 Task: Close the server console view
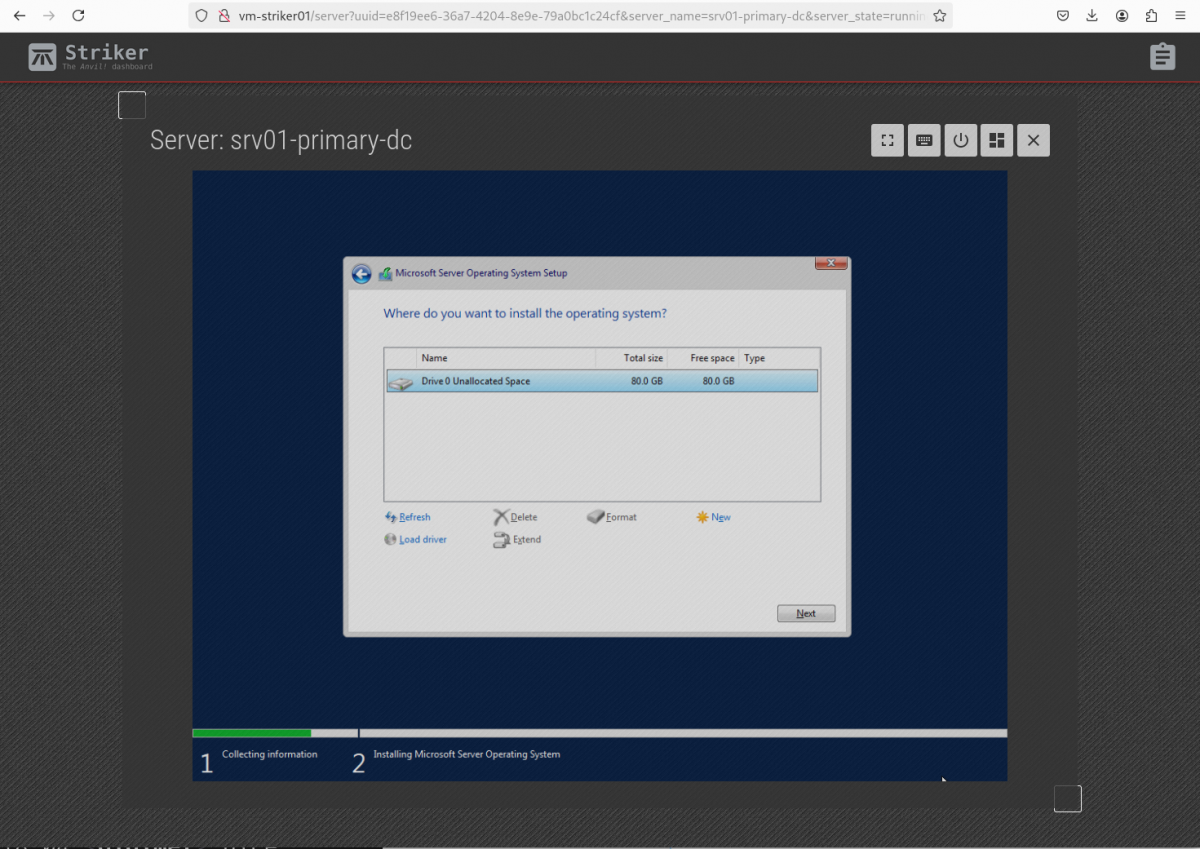pyautogui.click(x=1033, y=140)
